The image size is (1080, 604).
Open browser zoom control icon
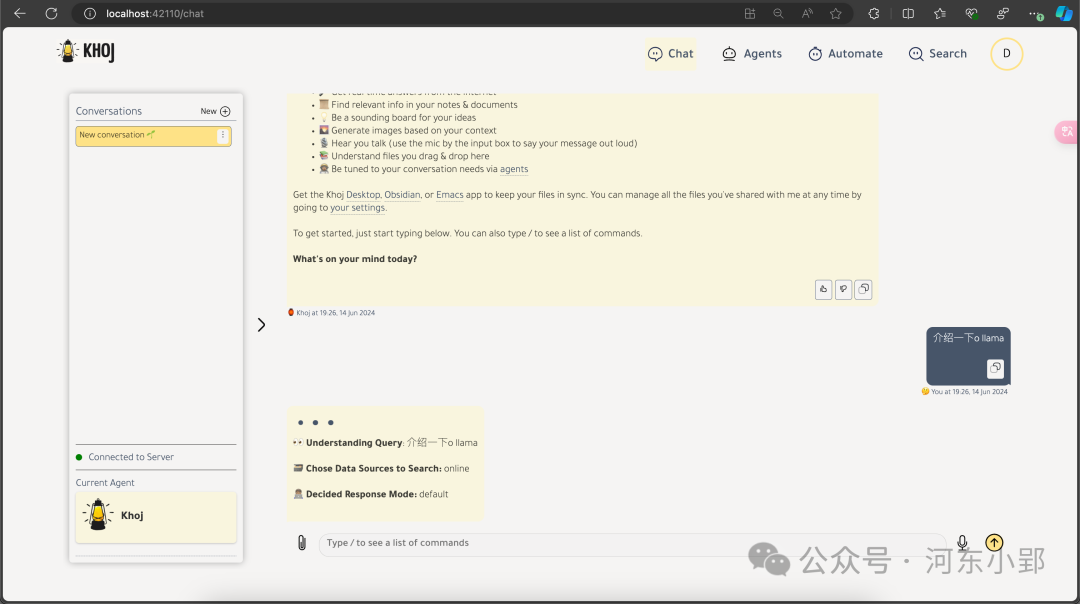[x=778, y=14]
